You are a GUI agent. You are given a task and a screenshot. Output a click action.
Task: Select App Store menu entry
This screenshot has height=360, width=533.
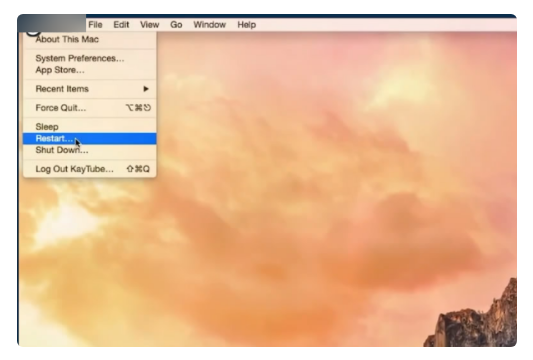pos(90,70)
